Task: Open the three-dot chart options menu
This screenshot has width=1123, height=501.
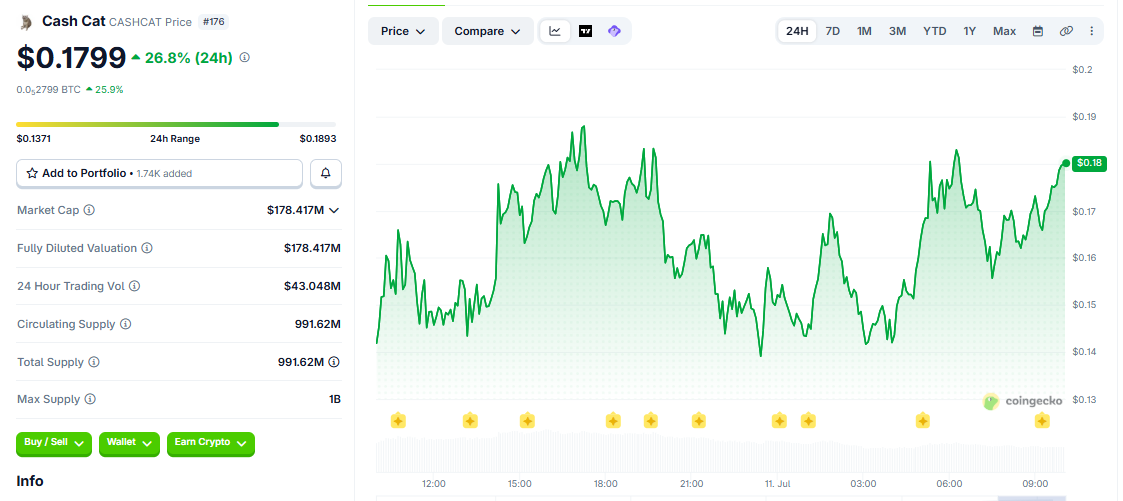Action: coord(1091,31)
